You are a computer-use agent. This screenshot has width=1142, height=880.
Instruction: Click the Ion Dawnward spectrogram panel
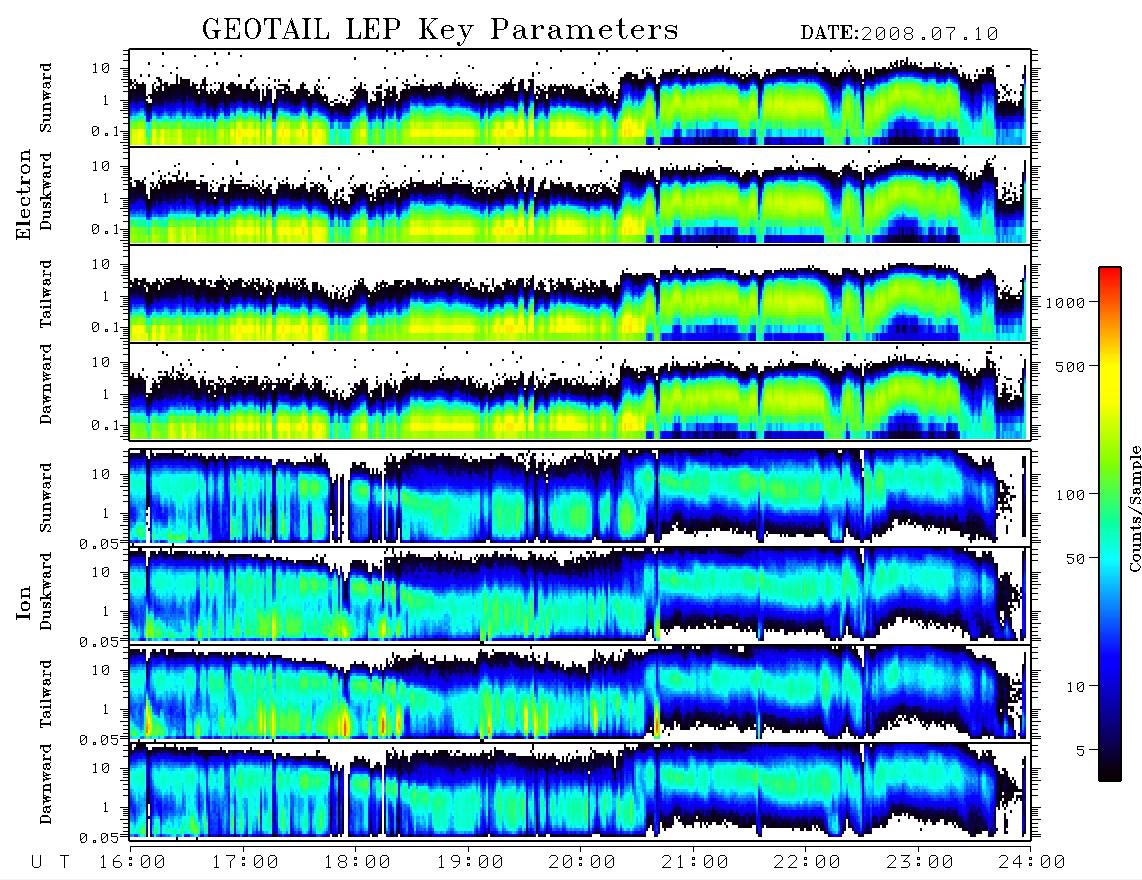point(580,791)
